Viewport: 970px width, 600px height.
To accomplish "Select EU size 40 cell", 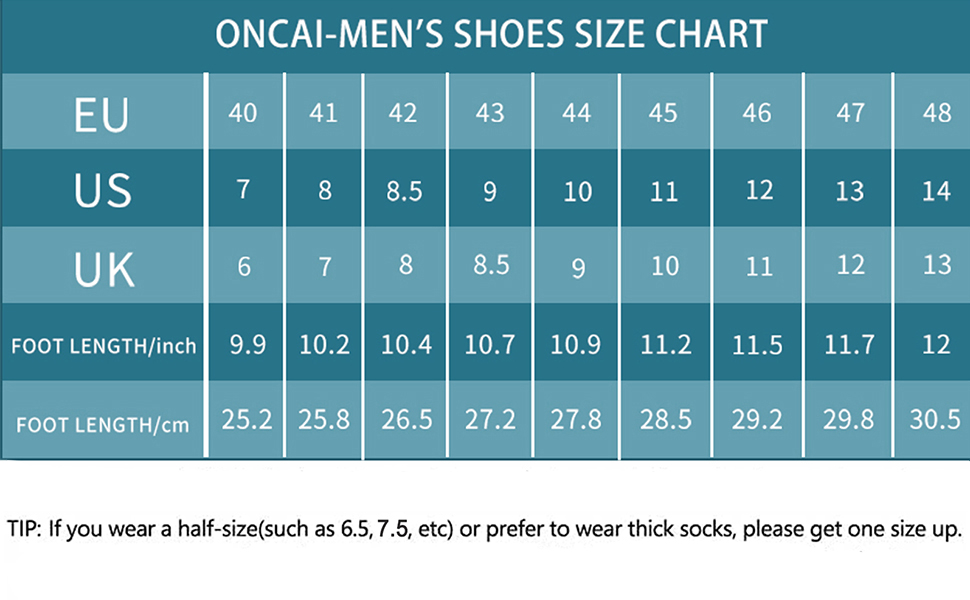I will tap(243, 113).
